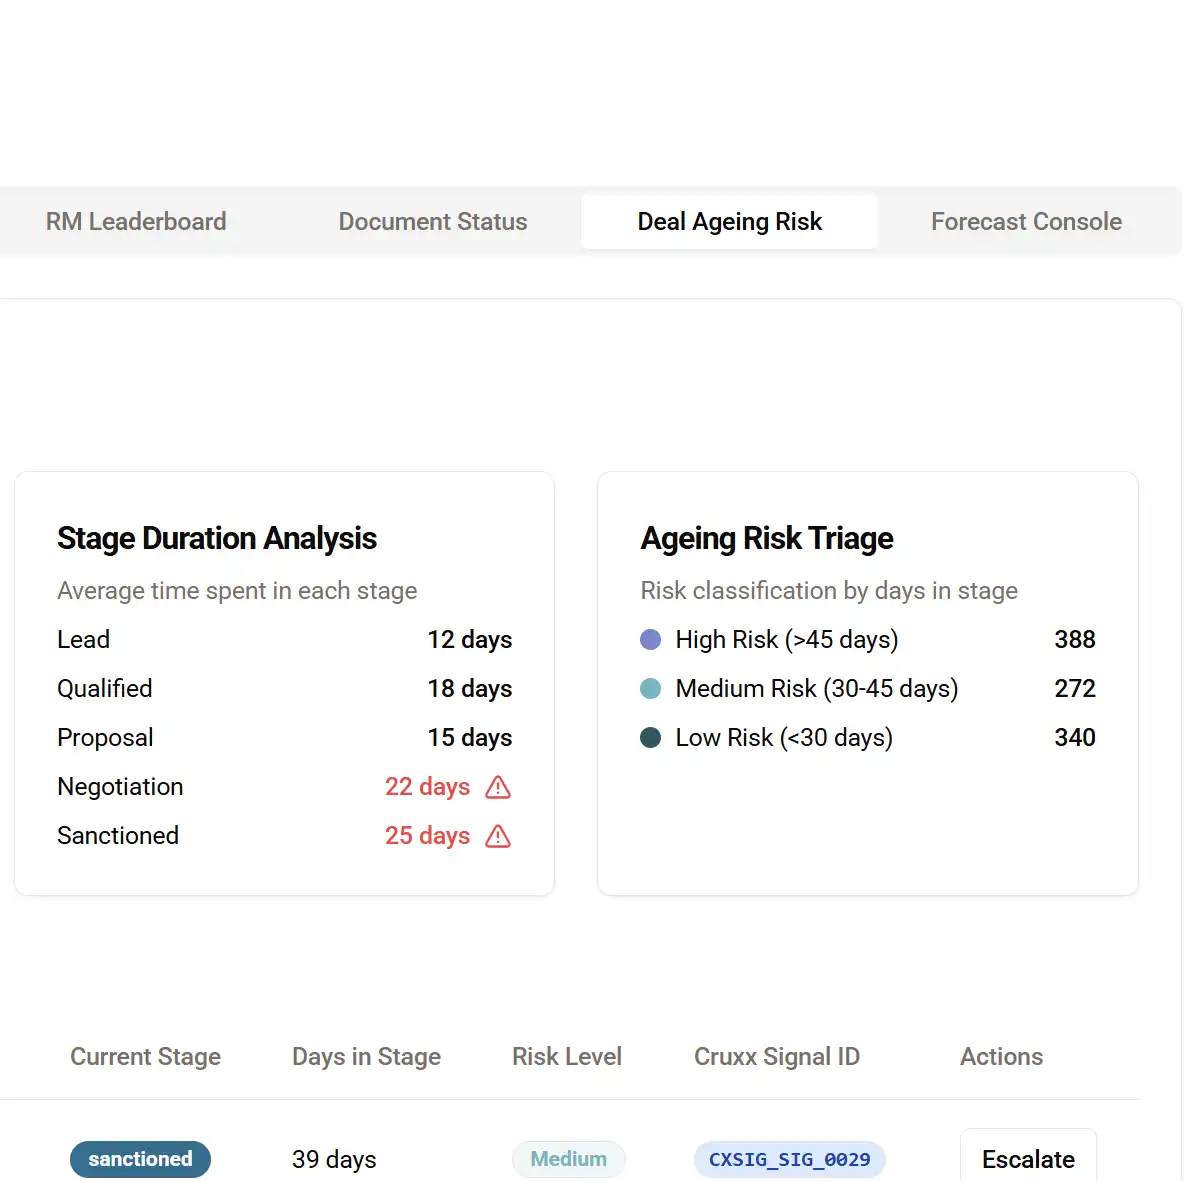Viewport: 1200px width, 1181px height.
Task: Click the Low Risk dark dot
Action: tap(650, 738)
